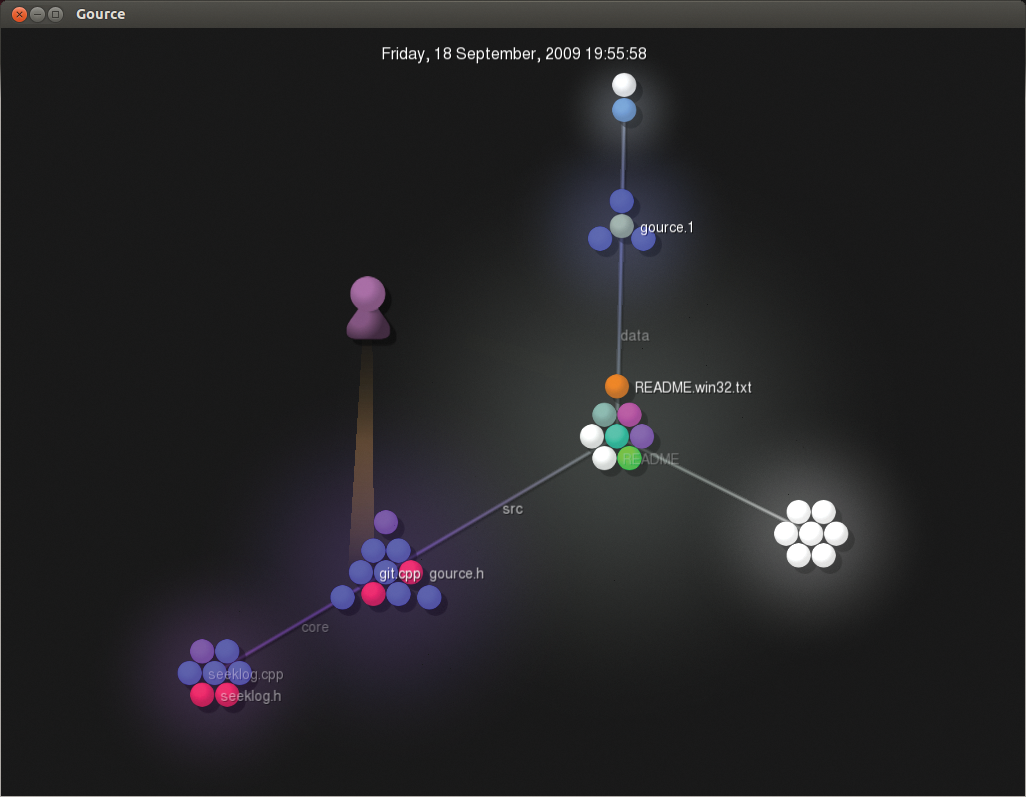The image size is (1026, 797).
Task: Click the gray gource.1 file node
Action: [x=622, y=226]
